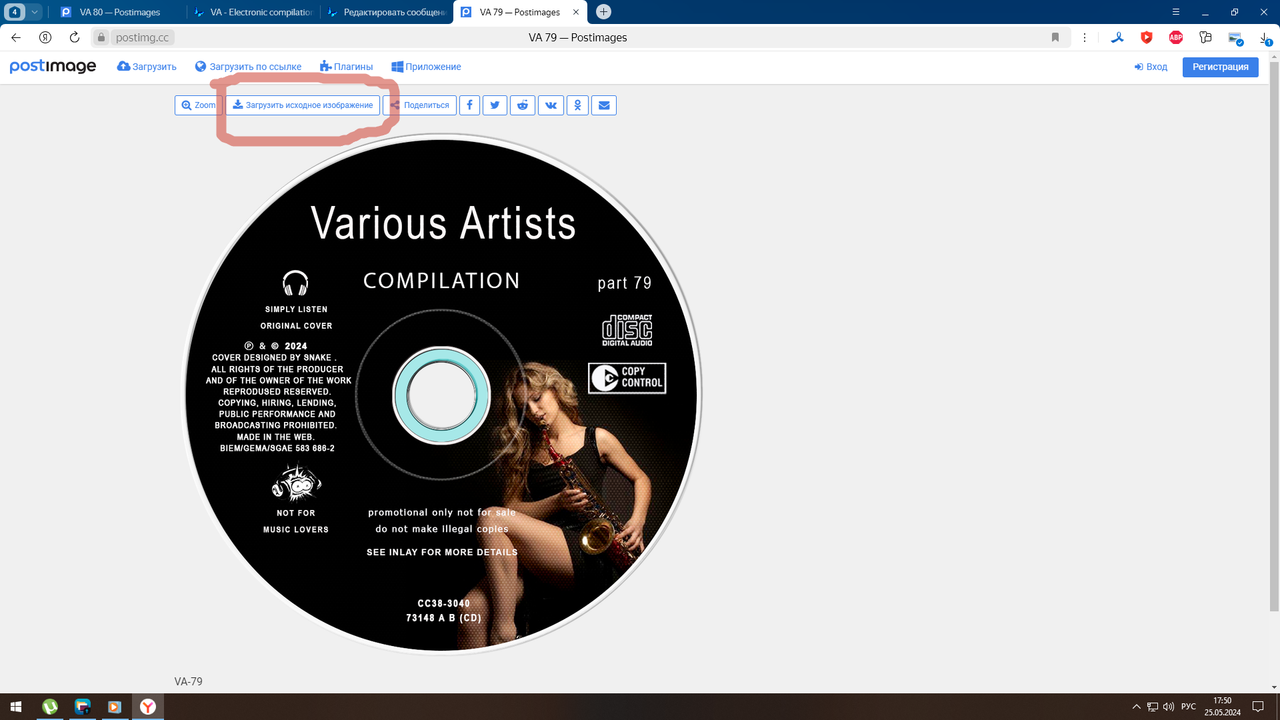This screenshot has height=720, width=1280.
Task: Open uTorrent from the taskbar
Action: coord(49,706)
